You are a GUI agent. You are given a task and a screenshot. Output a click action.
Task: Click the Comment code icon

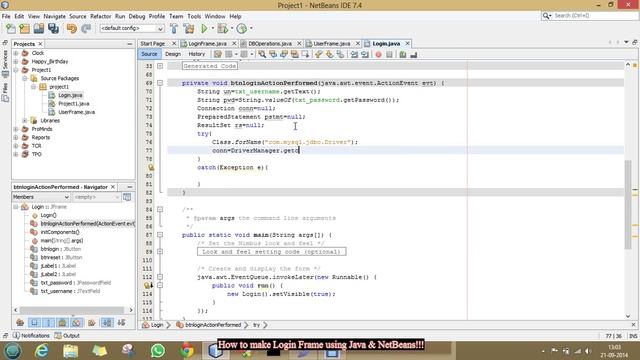tap(403, 54)
